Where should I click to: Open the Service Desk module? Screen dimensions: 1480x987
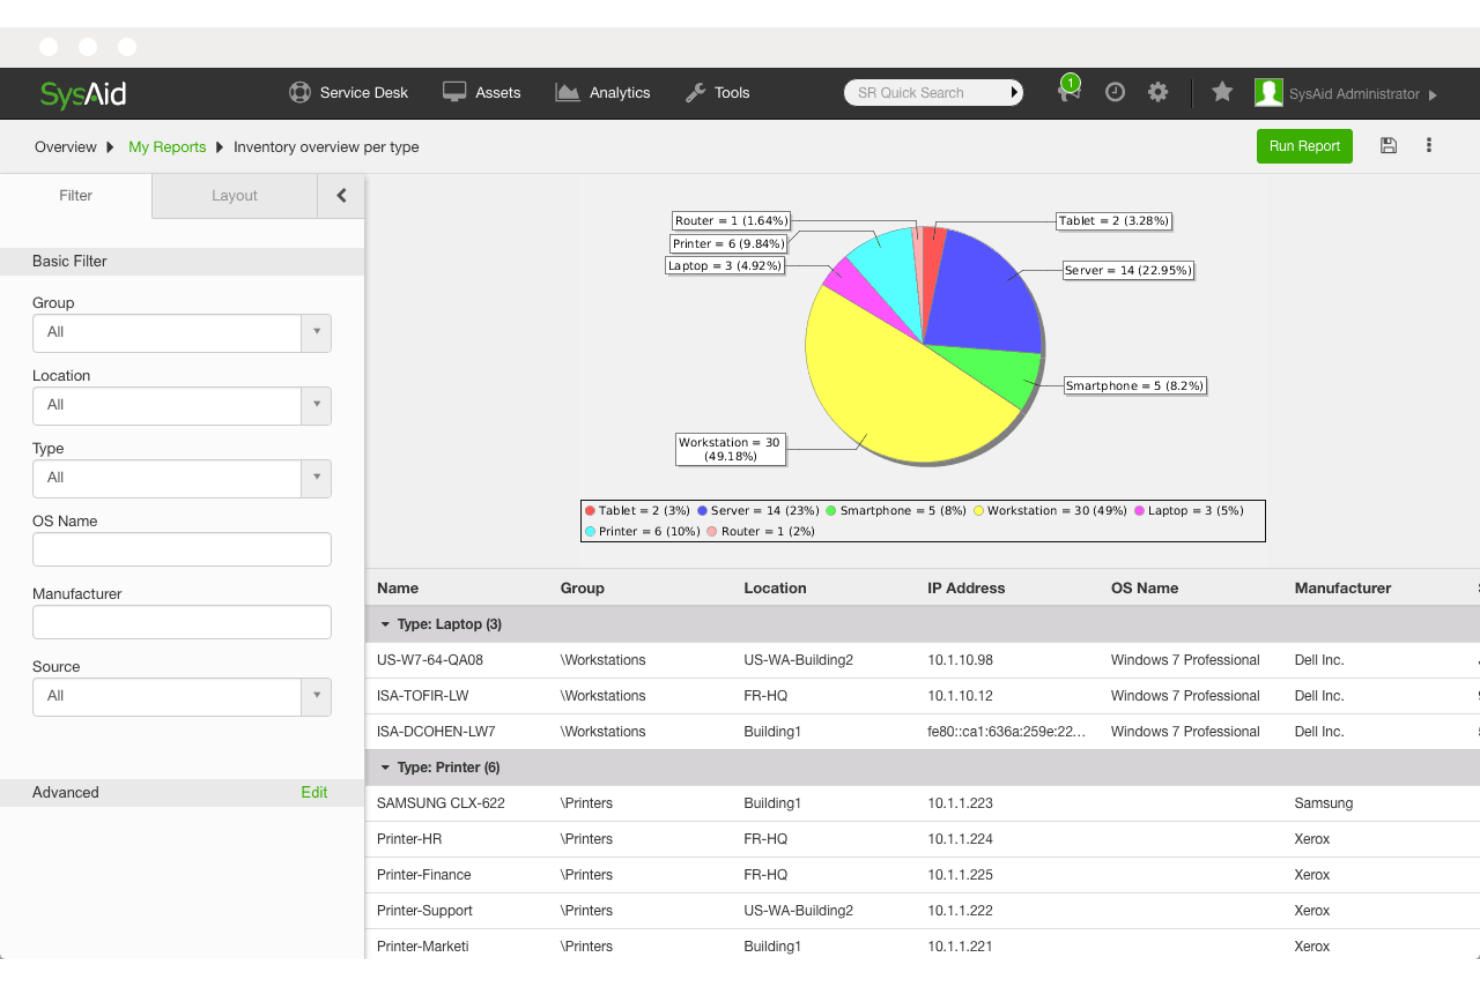[349, 92]
